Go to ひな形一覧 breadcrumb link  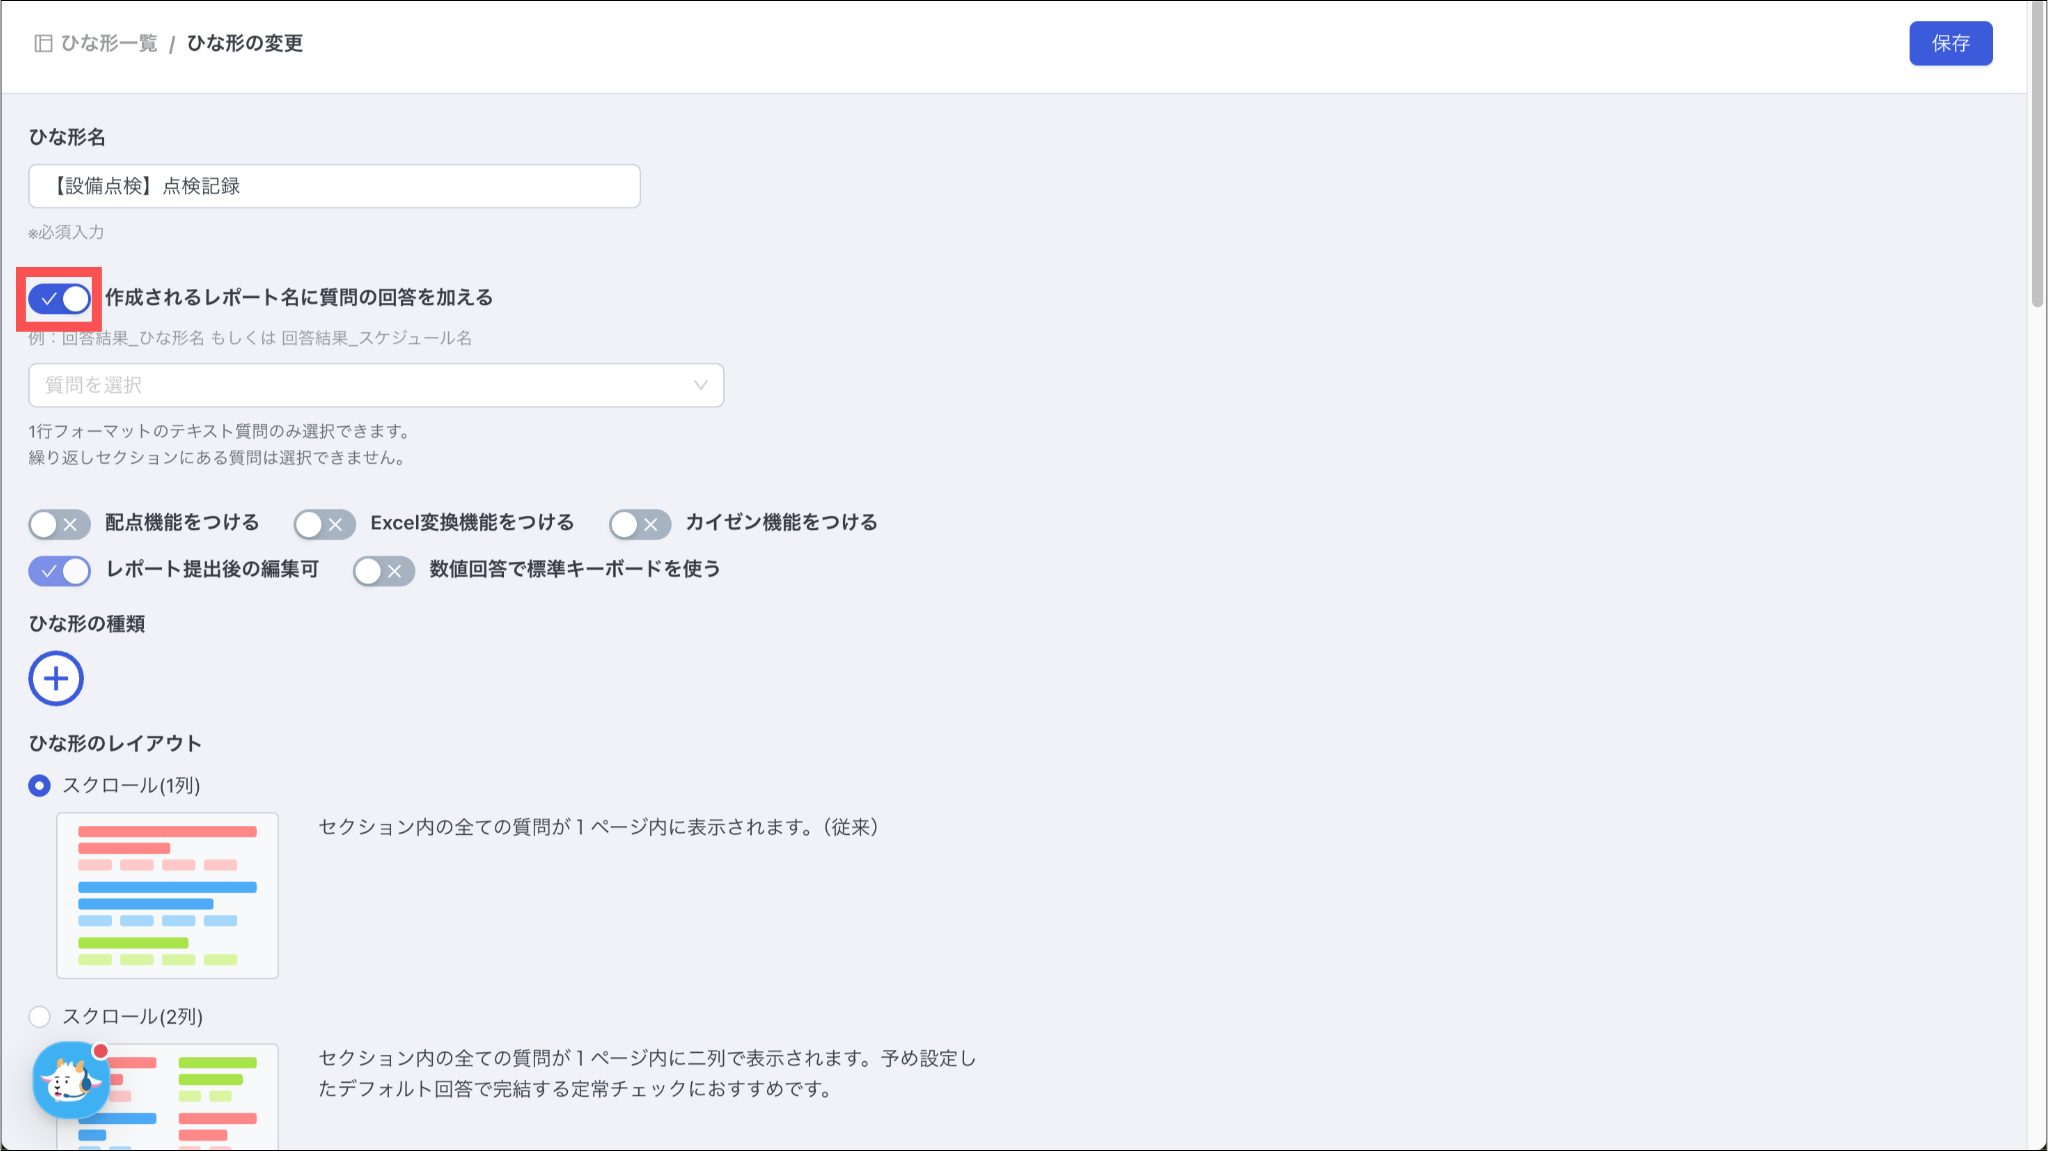pyautogui.click(x=109, y=43)
